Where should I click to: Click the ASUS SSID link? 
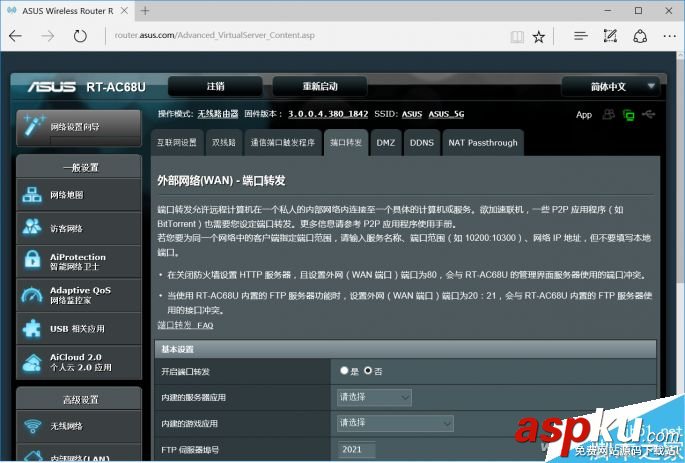(412, 114)
